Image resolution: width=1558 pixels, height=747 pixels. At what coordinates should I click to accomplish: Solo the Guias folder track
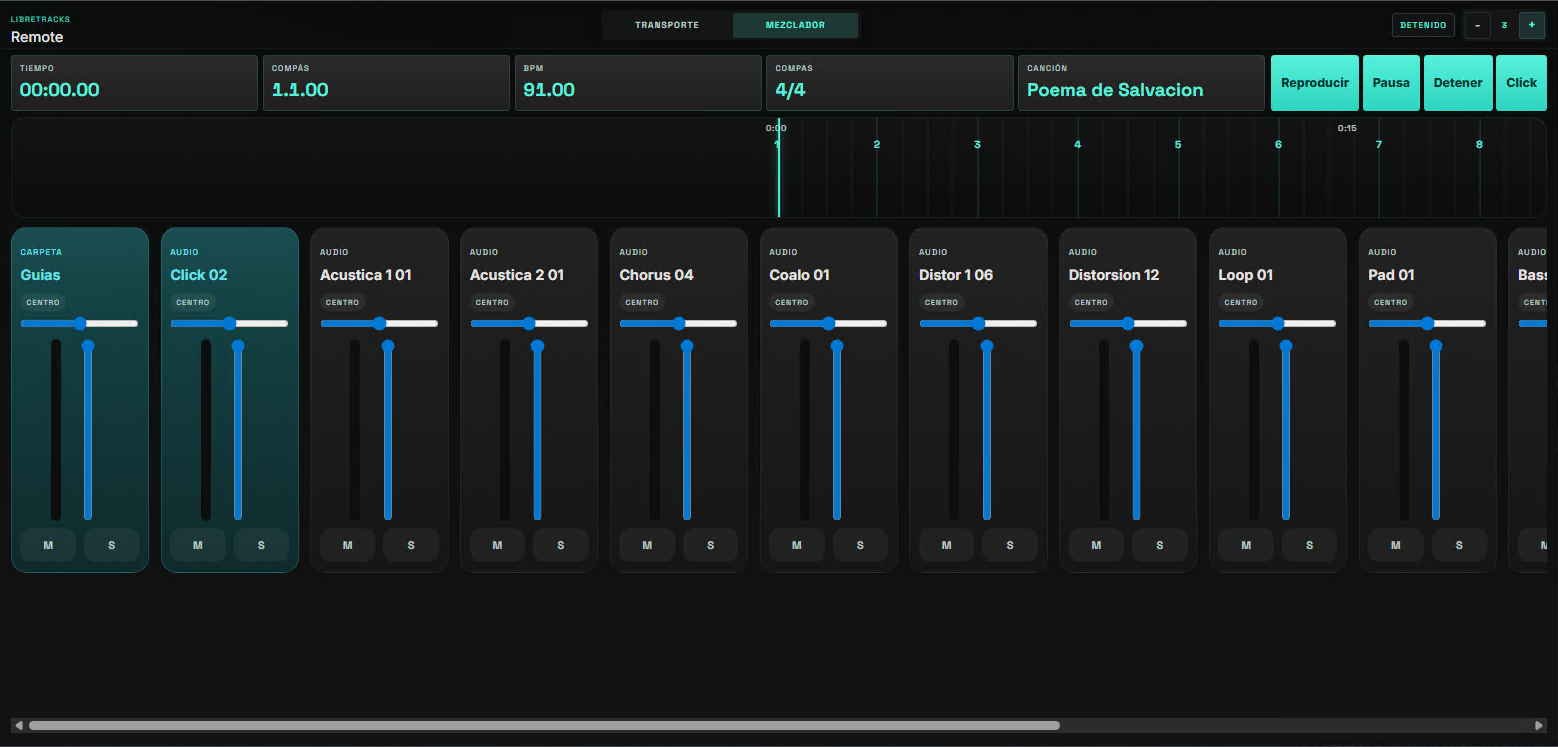click(111, 545)
